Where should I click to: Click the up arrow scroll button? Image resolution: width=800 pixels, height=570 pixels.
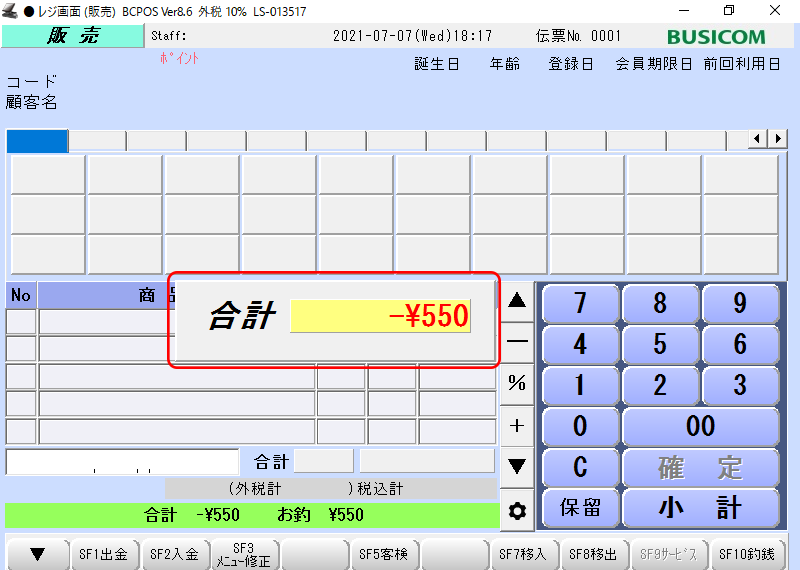(x=517, y=301)
